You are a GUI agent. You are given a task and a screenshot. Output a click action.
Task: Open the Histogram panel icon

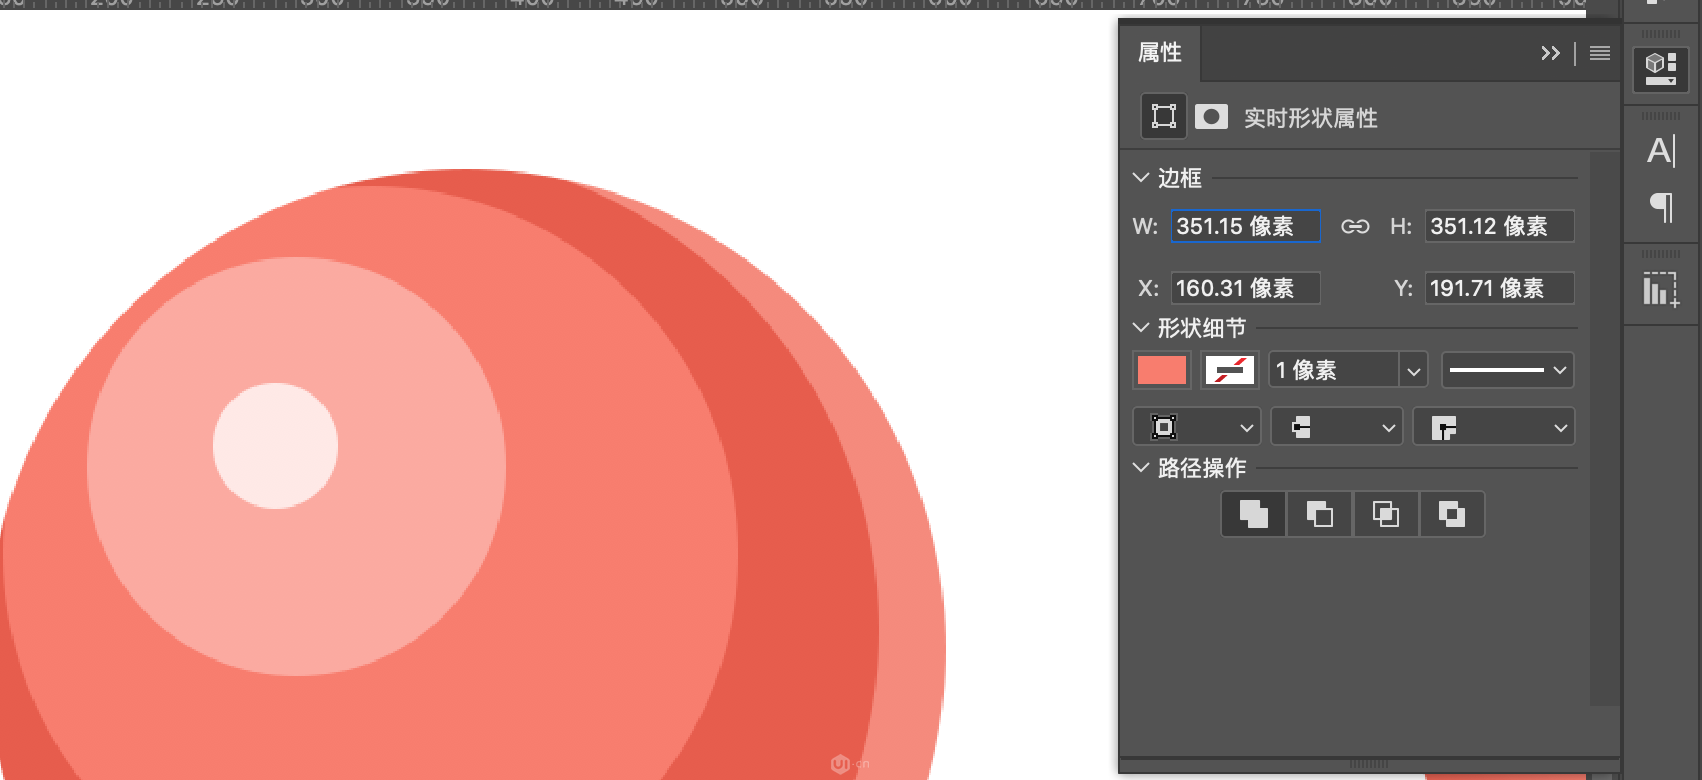click(1661, 289)
